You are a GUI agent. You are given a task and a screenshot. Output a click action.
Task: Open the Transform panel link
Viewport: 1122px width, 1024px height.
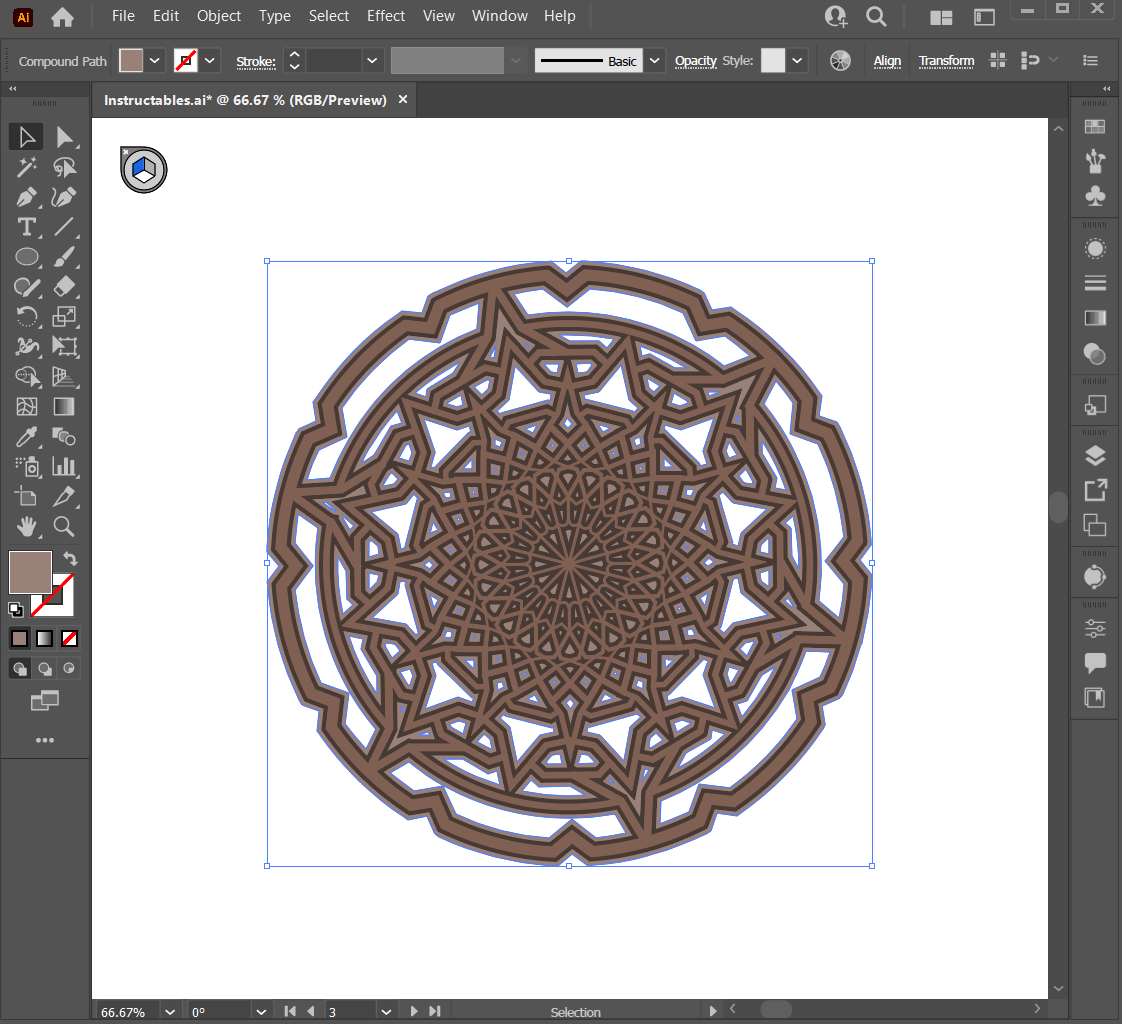(x=946, y=62)
